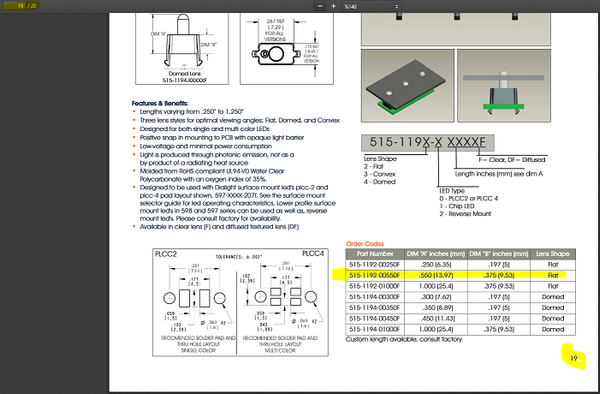This screenshot has height=394, width=600.
Task: Click the 515-119X-X XXXXF part code box
Action: [427, 143]
